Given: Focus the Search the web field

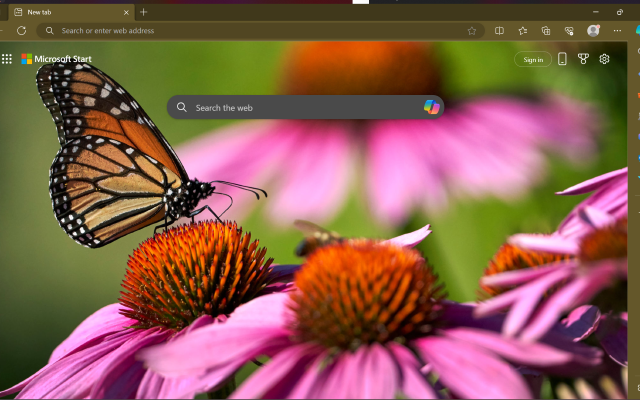Looking at the screenshot, I should [x=305, y=107].
